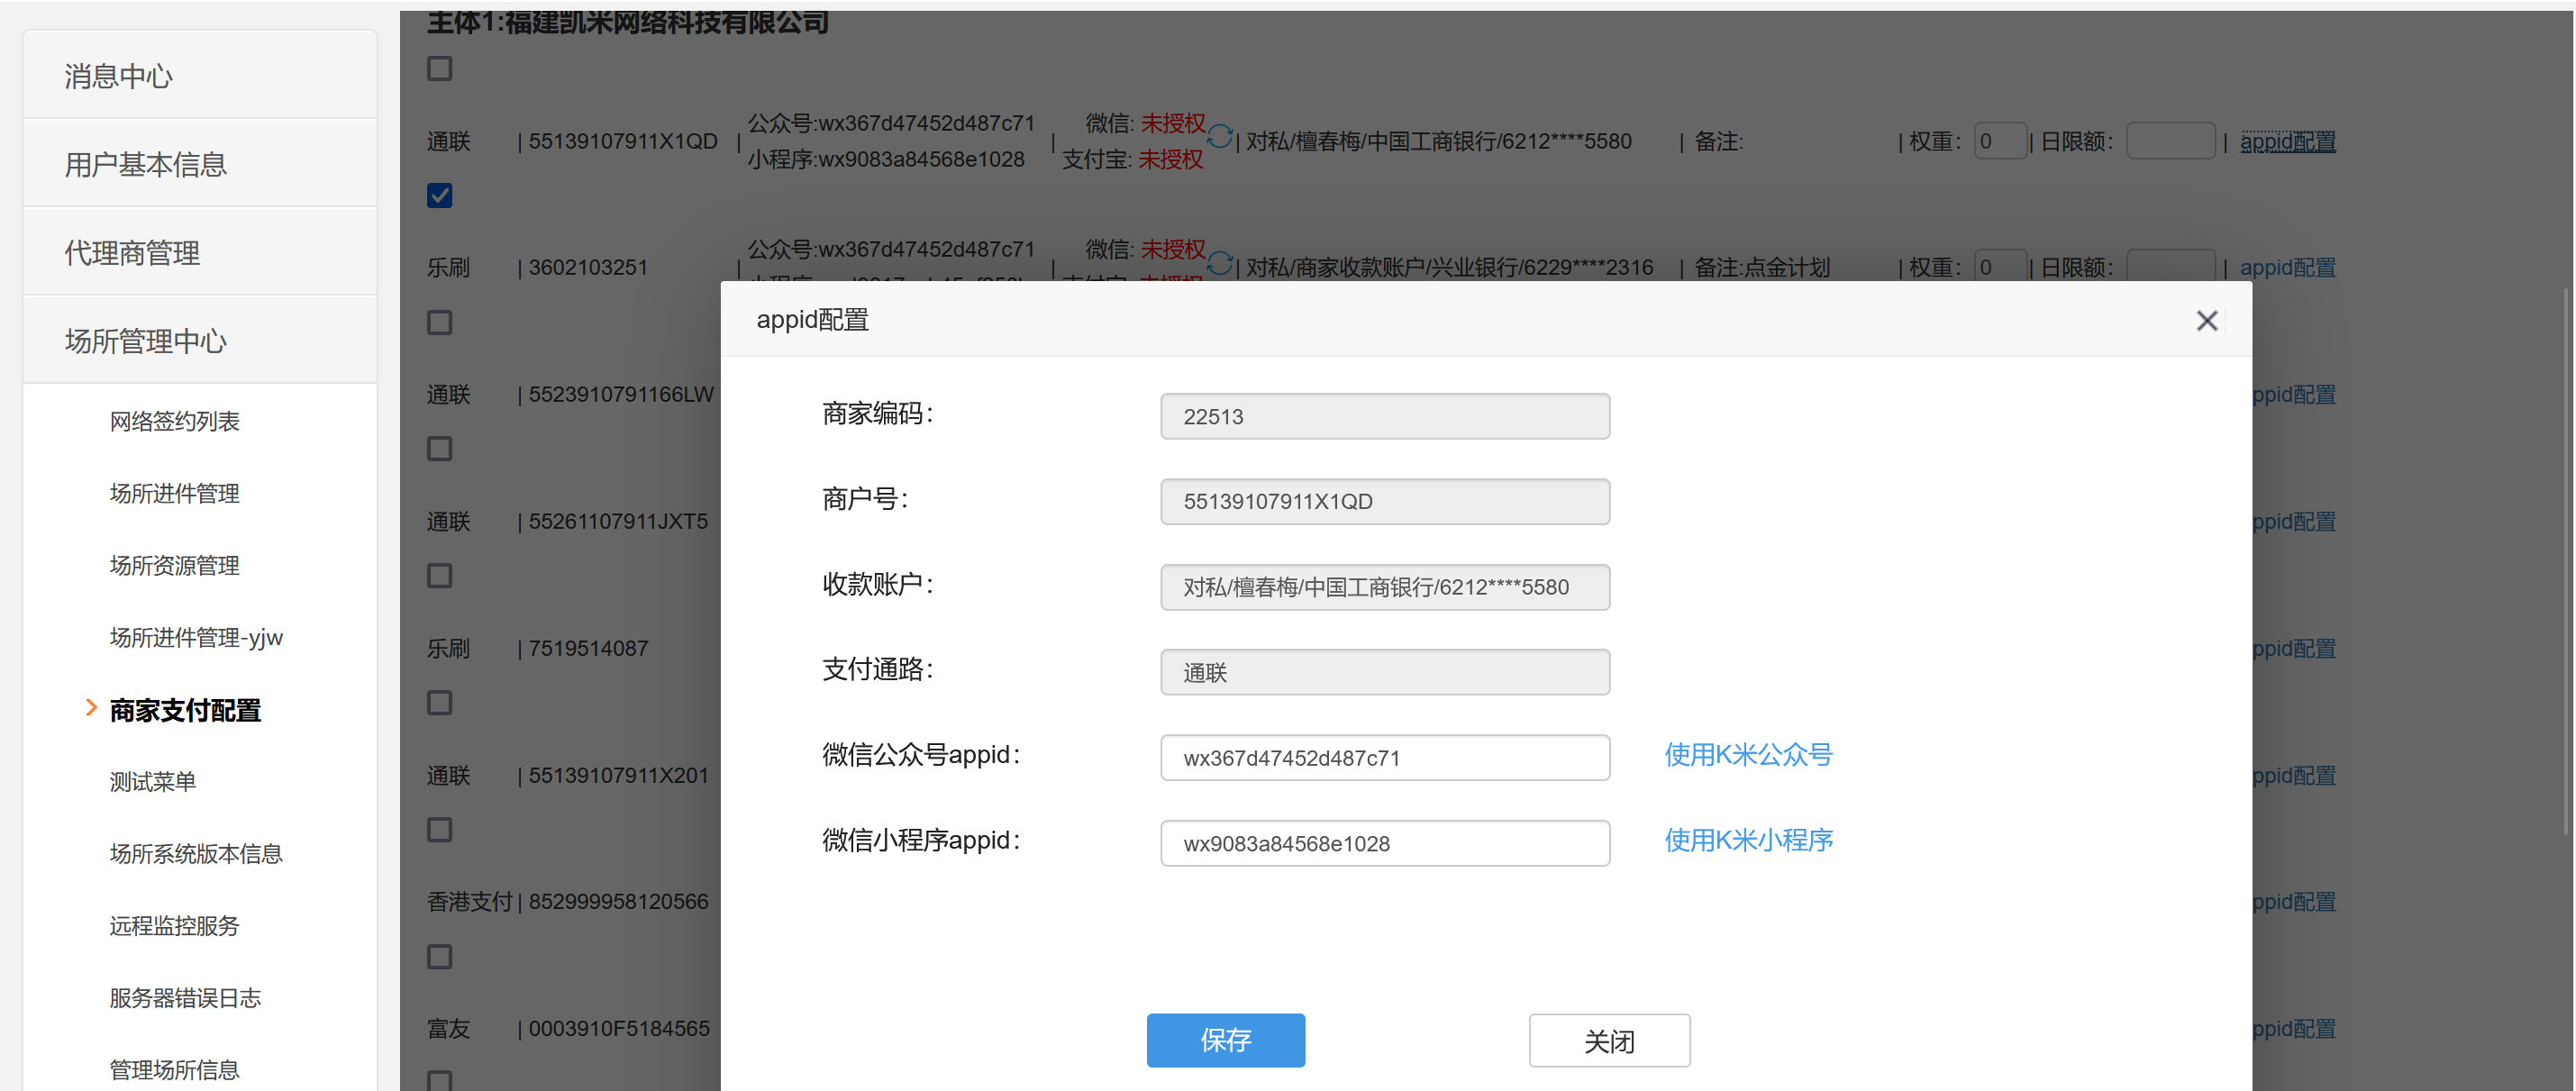Go to 网络签约列表 menu item
Screen dimensions: 2576x1091
coord(175,421)
